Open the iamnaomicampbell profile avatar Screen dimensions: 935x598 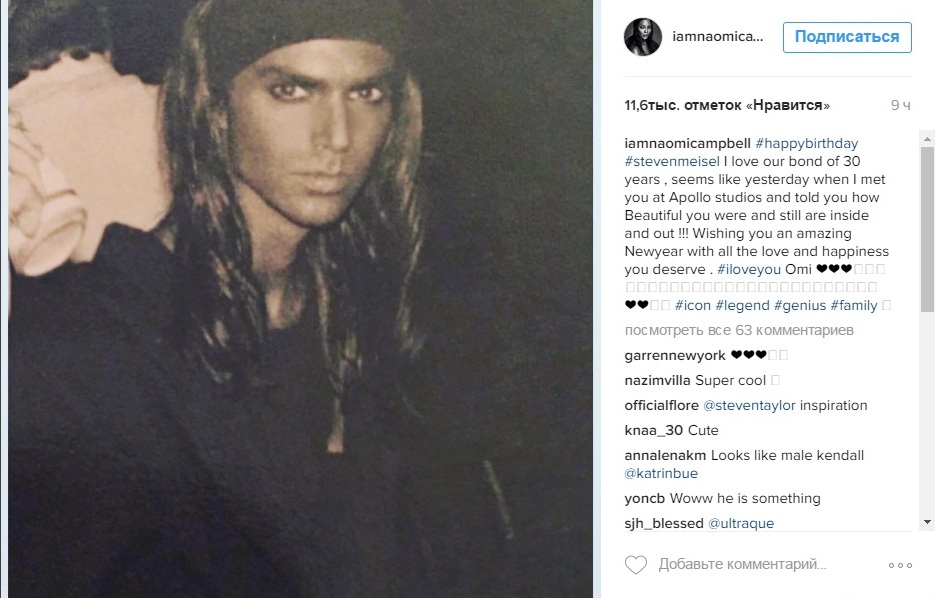click(643, 37)
